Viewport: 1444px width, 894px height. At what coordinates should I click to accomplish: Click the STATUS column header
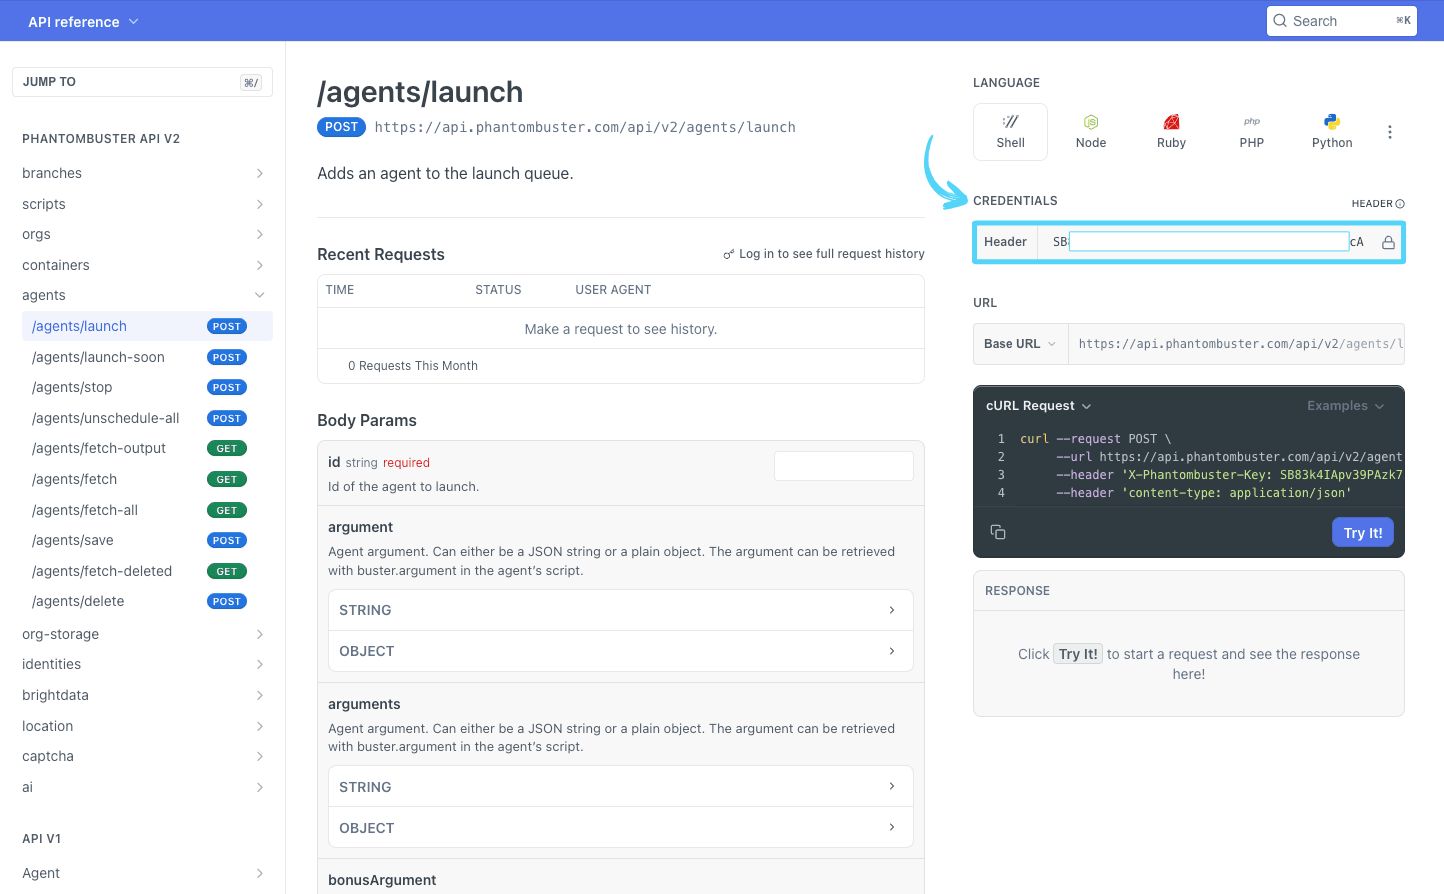[x=498, y=290]
